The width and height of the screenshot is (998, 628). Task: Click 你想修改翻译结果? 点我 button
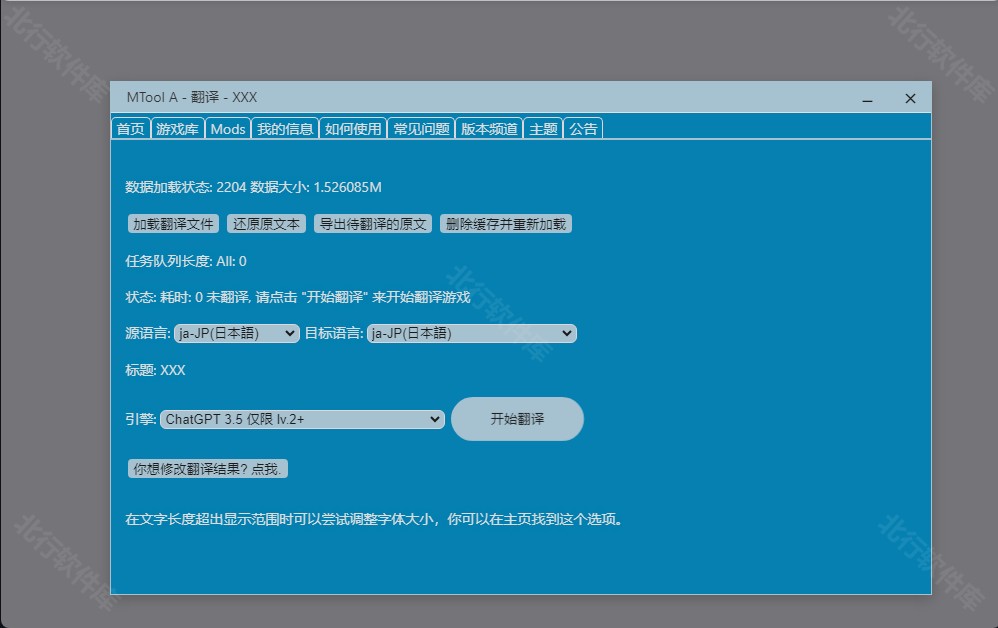[x=208, y=468]
